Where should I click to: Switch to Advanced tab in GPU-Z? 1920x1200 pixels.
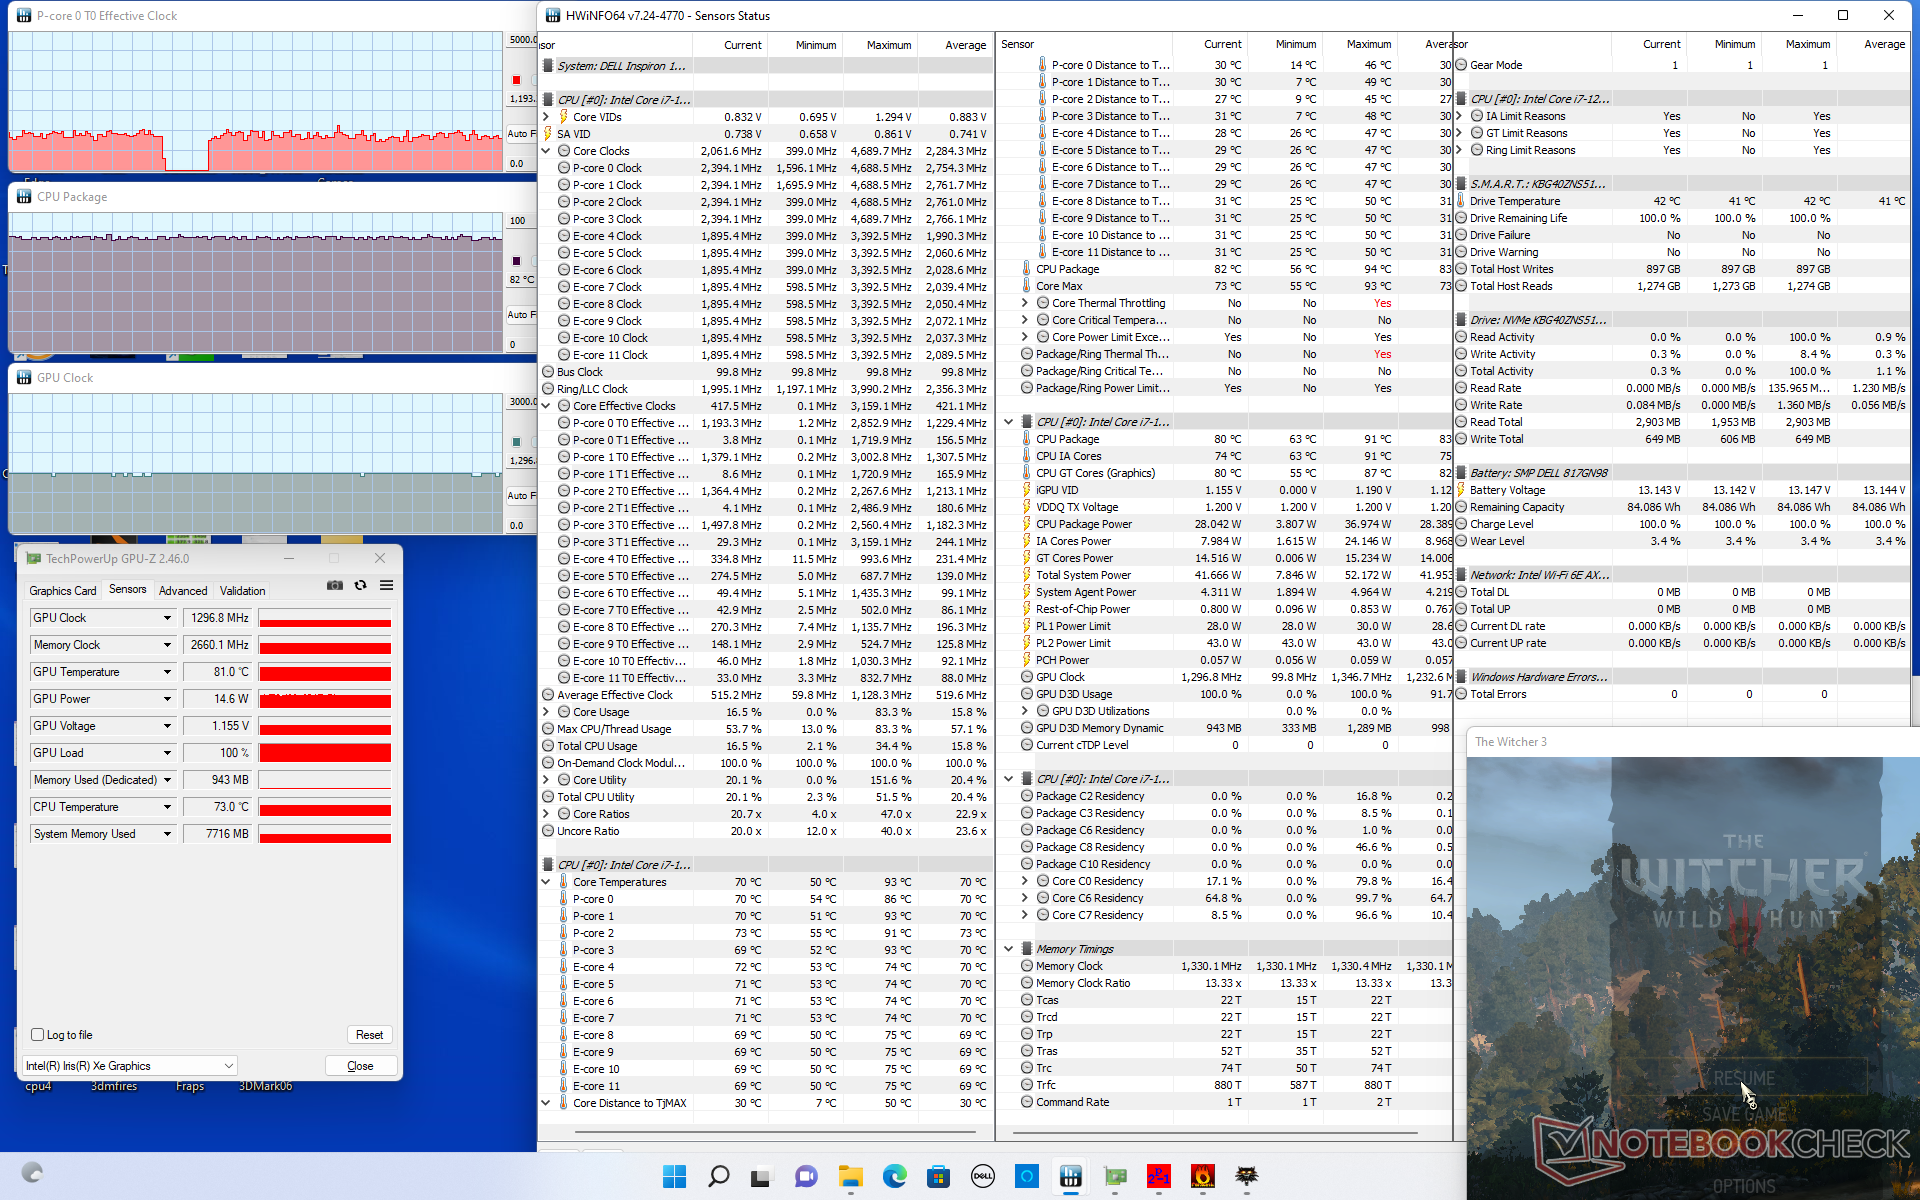pos(183,591)
